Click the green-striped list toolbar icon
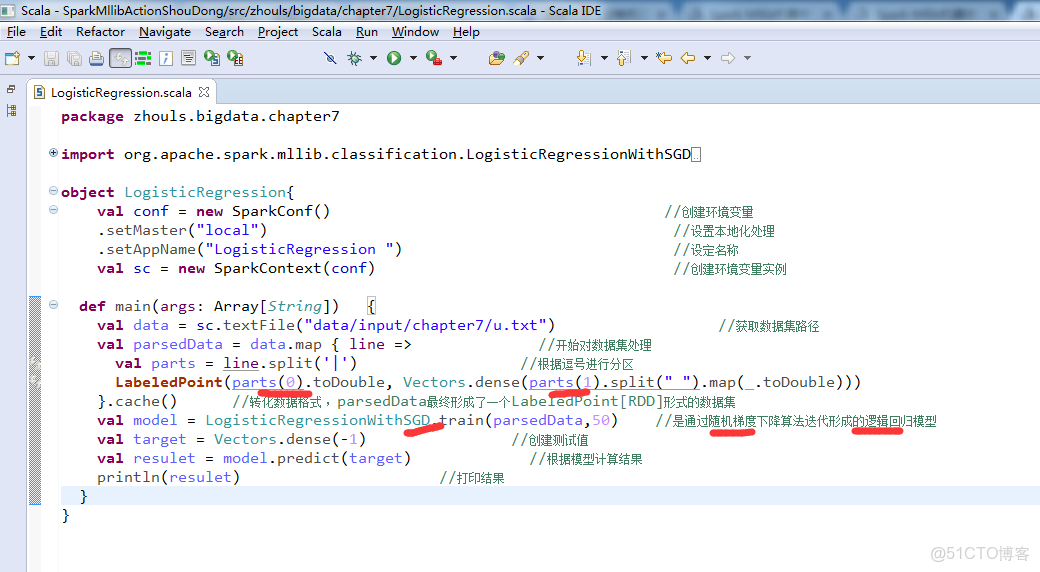This screenshot has height=572, width=1040. tap(143, 58)
